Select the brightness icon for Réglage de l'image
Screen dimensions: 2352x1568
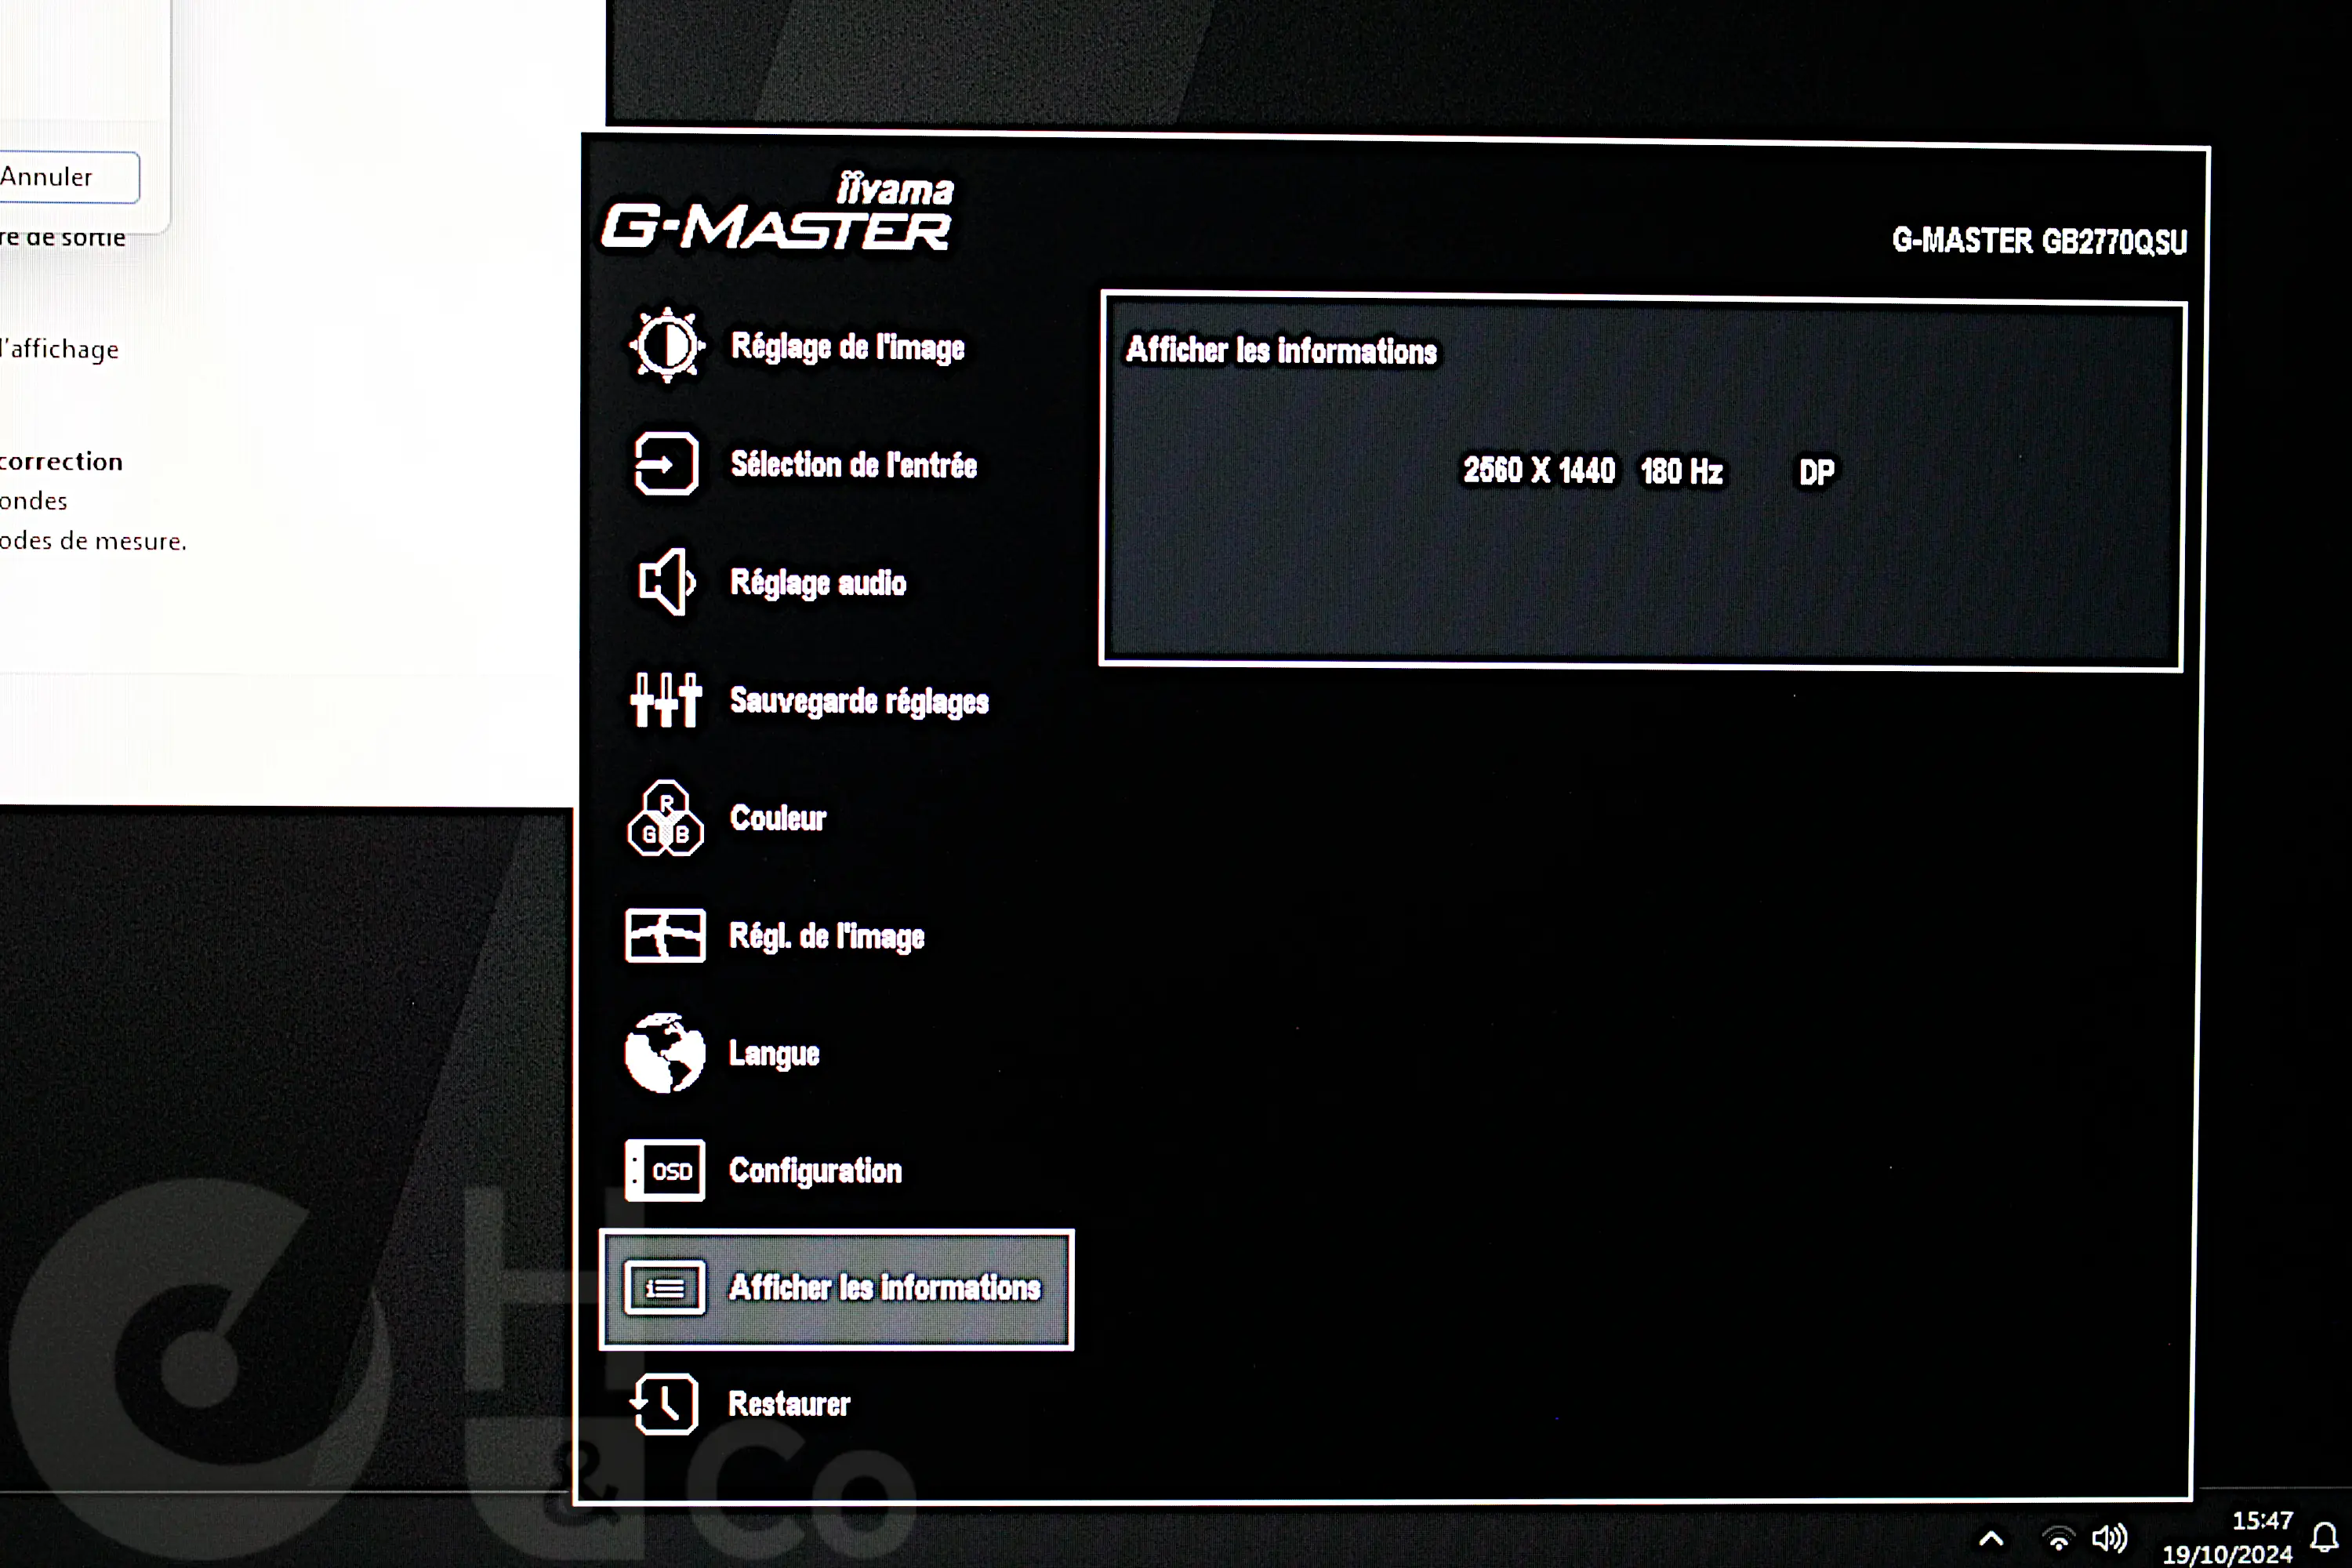(667, 345)
